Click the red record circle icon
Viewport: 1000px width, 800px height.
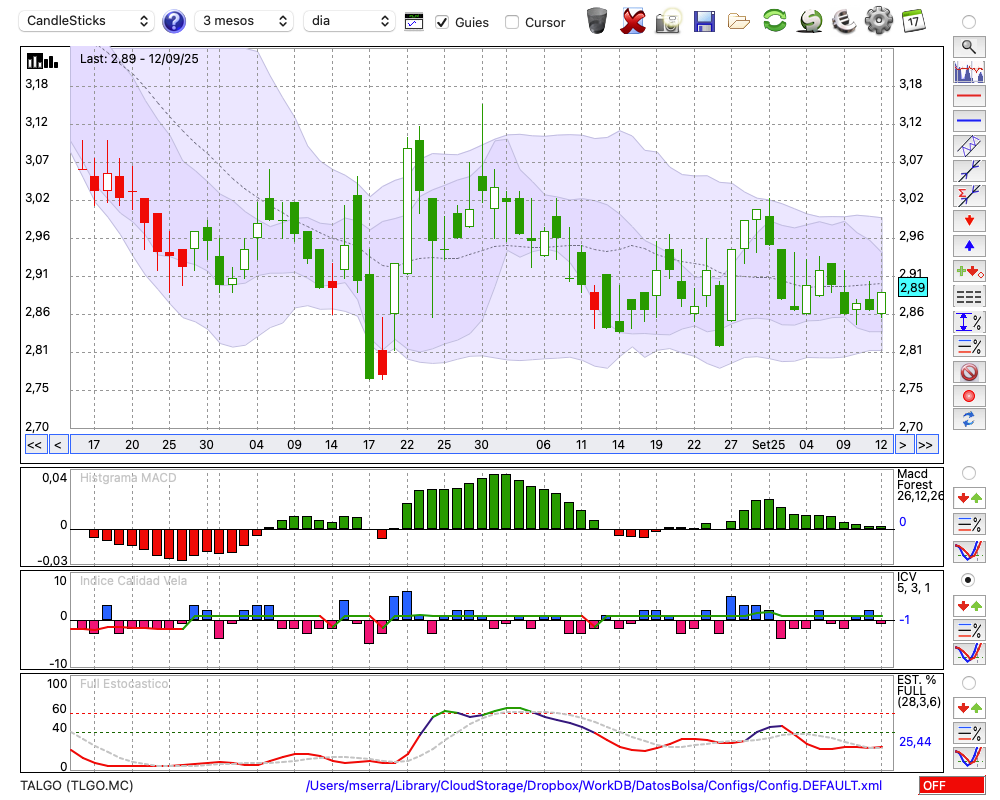pyautogui.click(x=969, y=396)
